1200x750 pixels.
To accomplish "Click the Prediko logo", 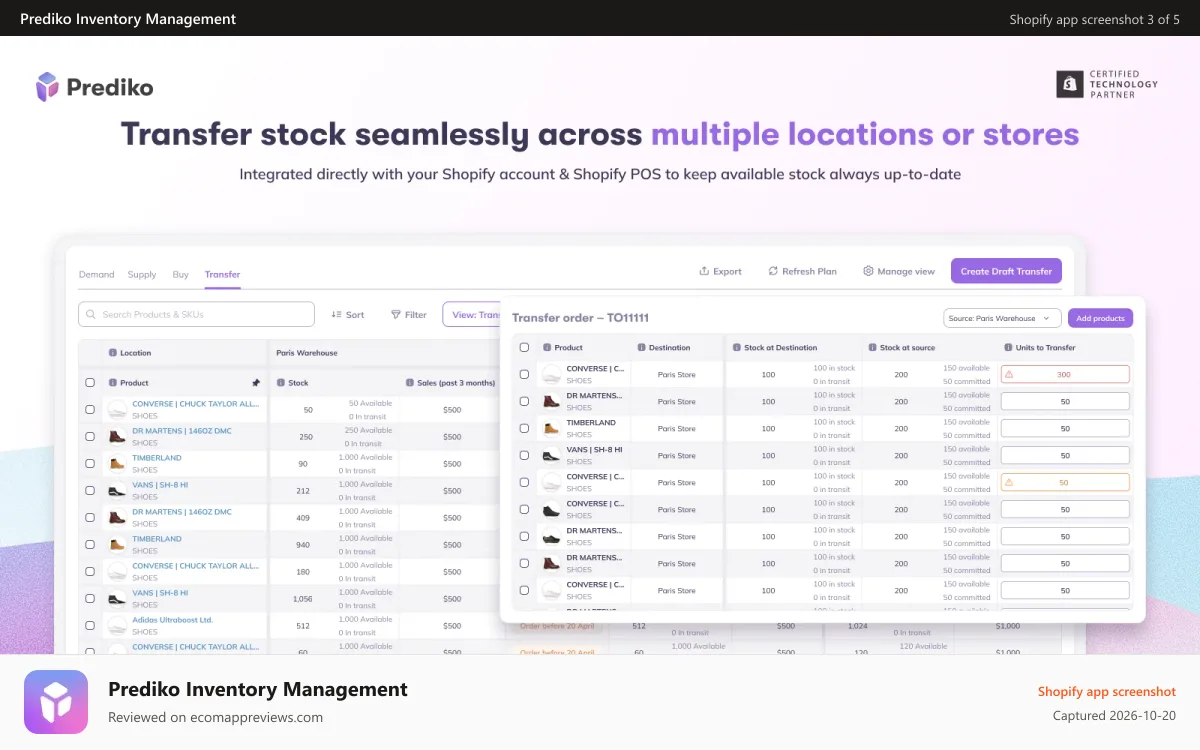I will point(94,87).
